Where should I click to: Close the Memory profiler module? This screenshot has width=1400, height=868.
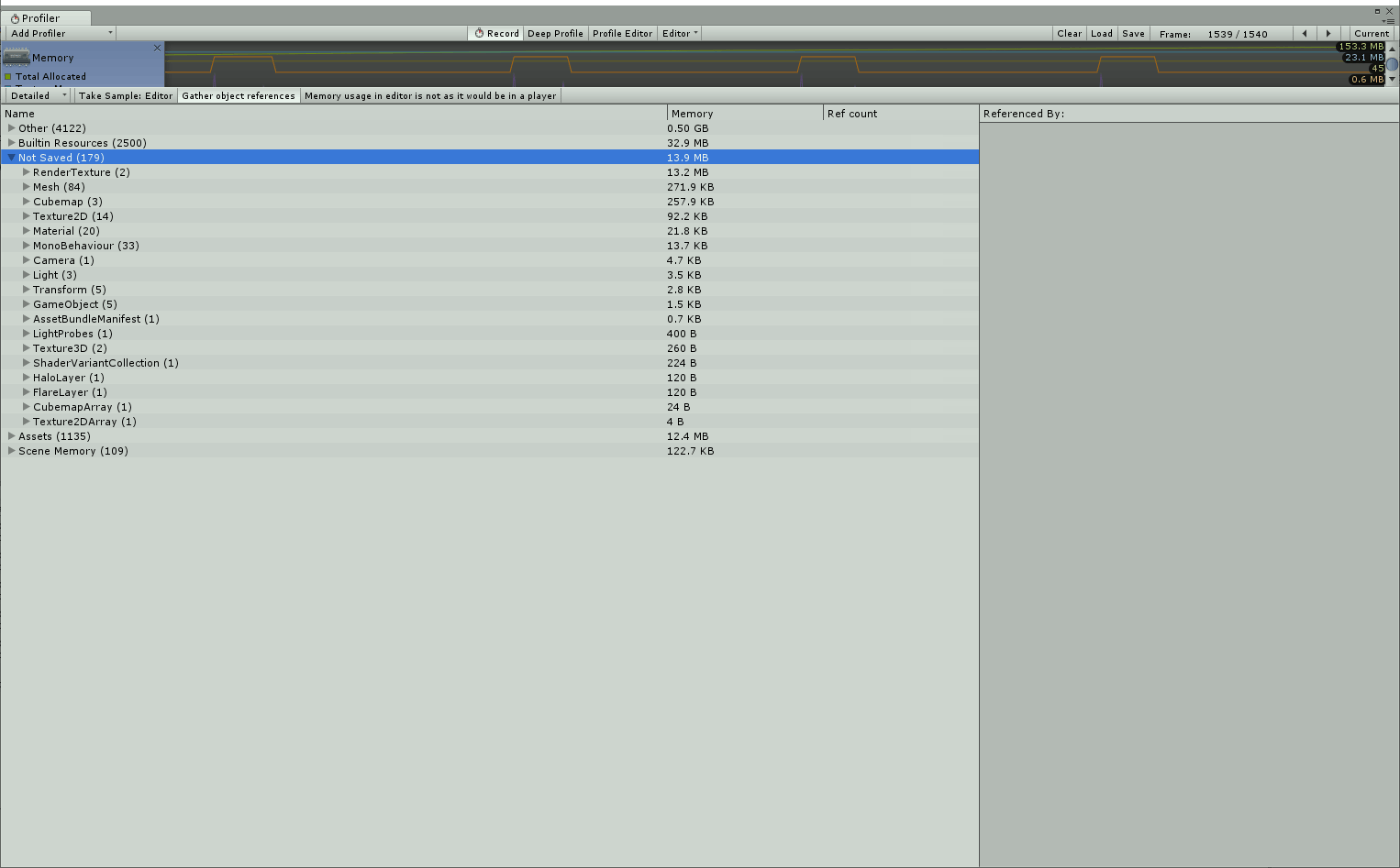point(157,48)
